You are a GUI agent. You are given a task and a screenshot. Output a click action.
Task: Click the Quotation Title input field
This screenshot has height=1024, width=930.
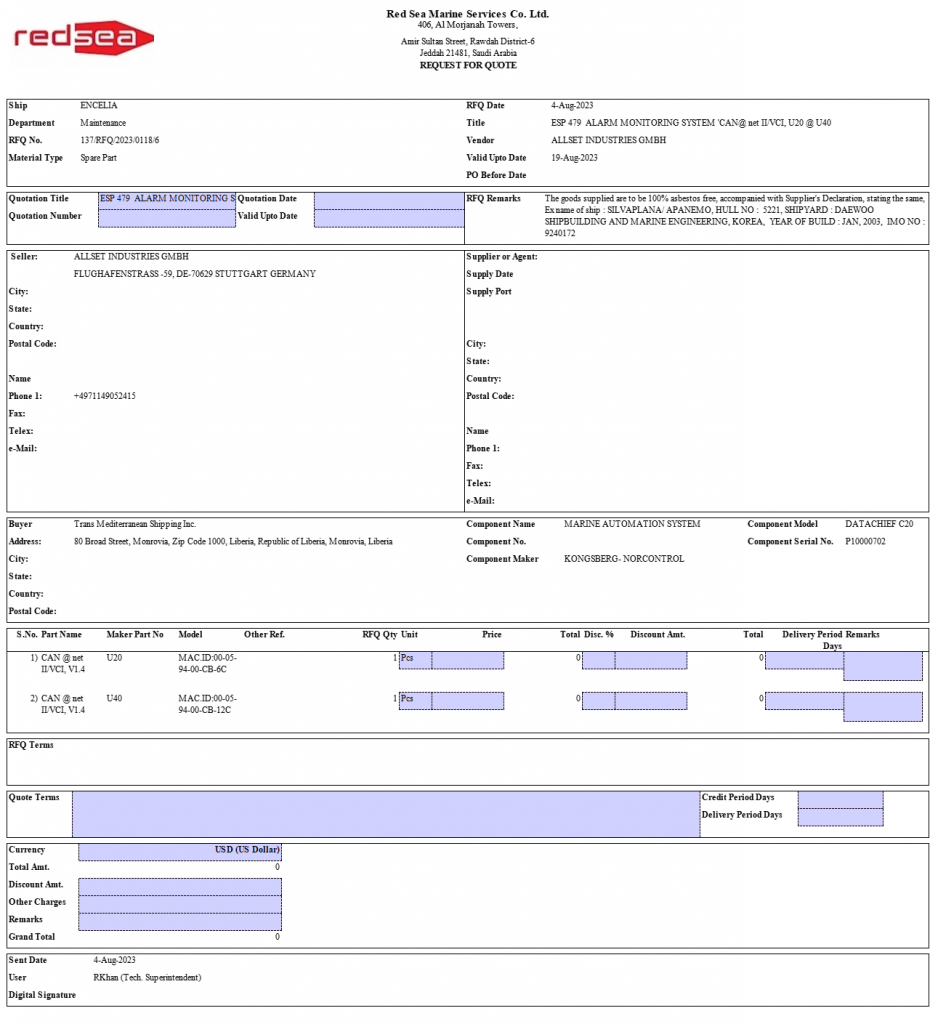tap(167, 199)
